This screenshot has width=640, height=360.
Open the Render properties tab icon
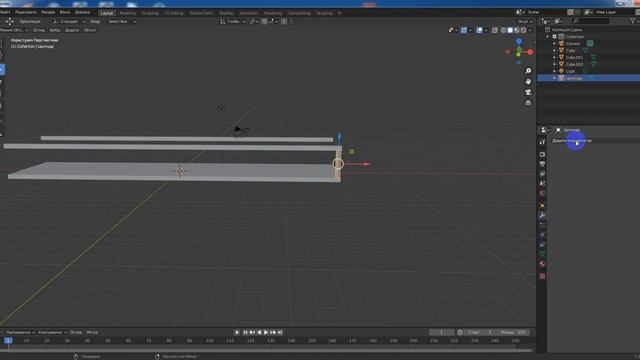[x=542, y=155]
